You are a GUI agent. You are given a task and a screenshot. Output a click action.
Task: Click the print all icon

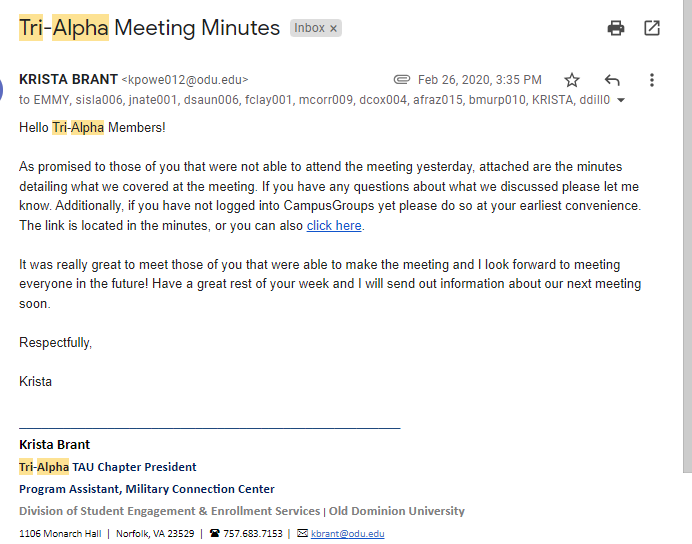coord(616,28)
